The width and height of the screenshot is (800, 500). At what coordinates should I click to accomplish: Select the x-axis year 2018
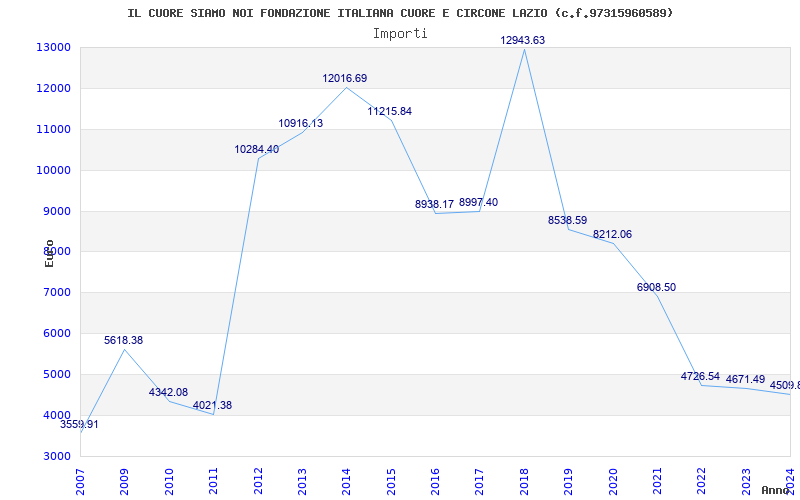click(524, 481)
